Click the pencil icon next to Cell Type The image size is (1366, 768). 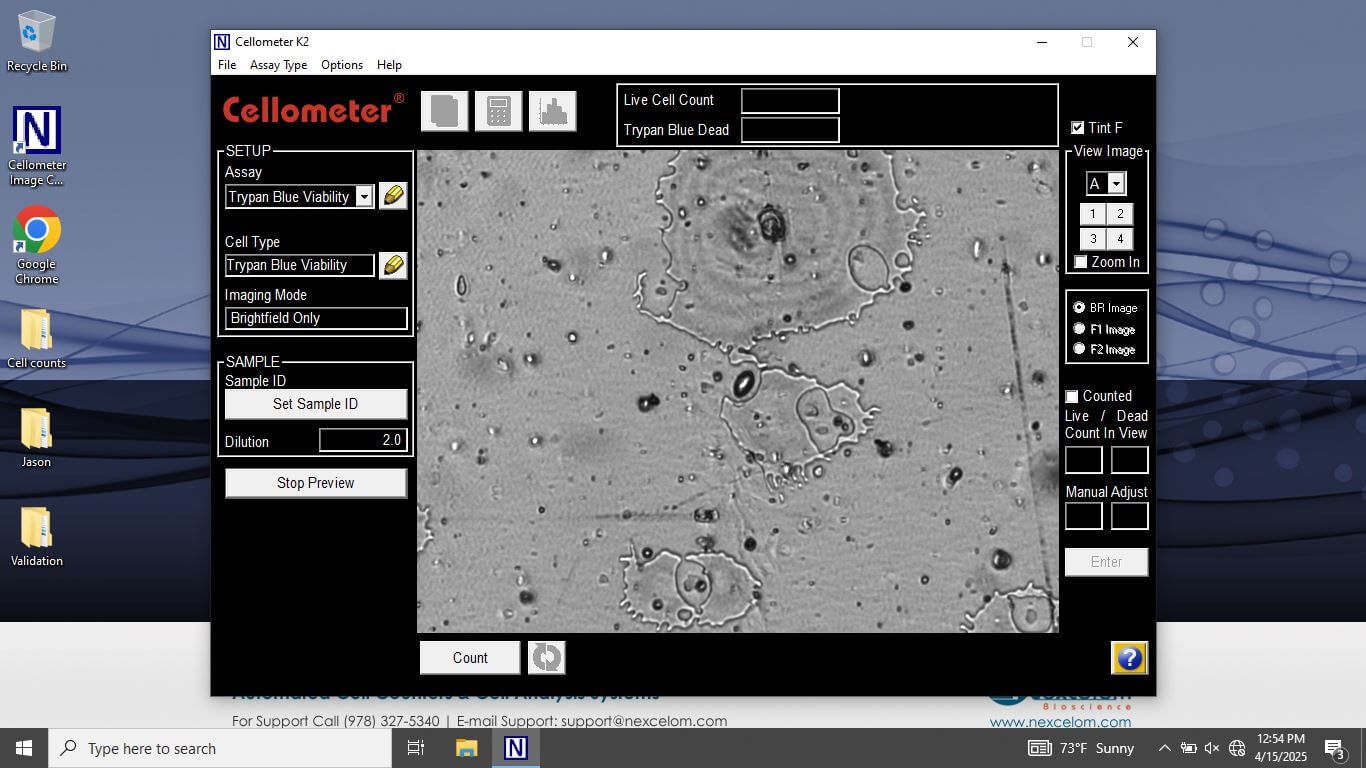393,265
